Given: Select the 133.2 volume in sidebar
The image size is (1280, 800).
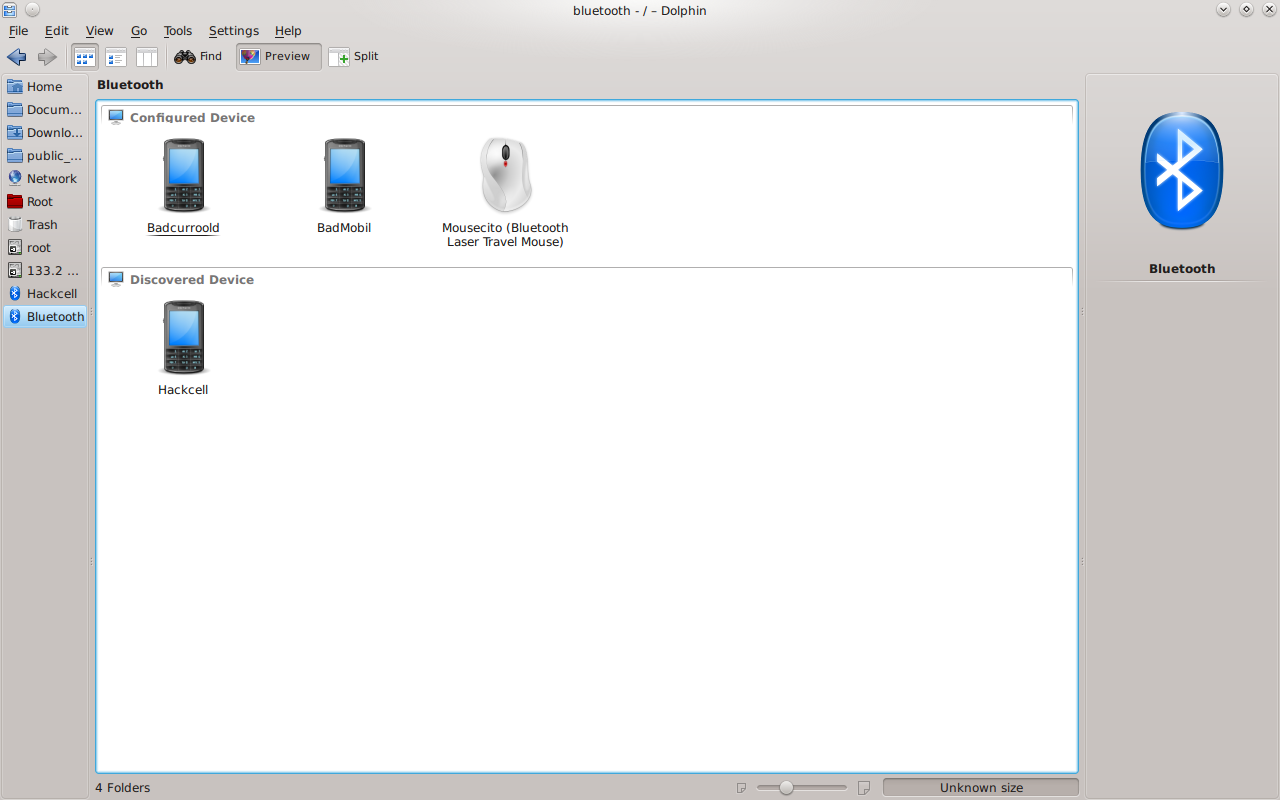Looking at the screenshot, I should point(45,271).
